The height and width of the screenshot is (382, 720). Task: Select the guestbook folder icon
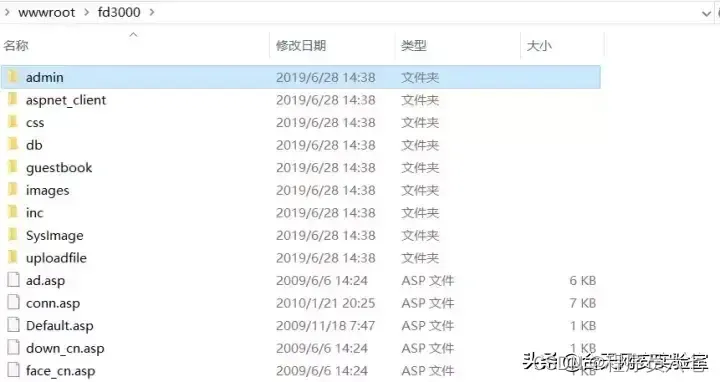[x=13, y=167]
